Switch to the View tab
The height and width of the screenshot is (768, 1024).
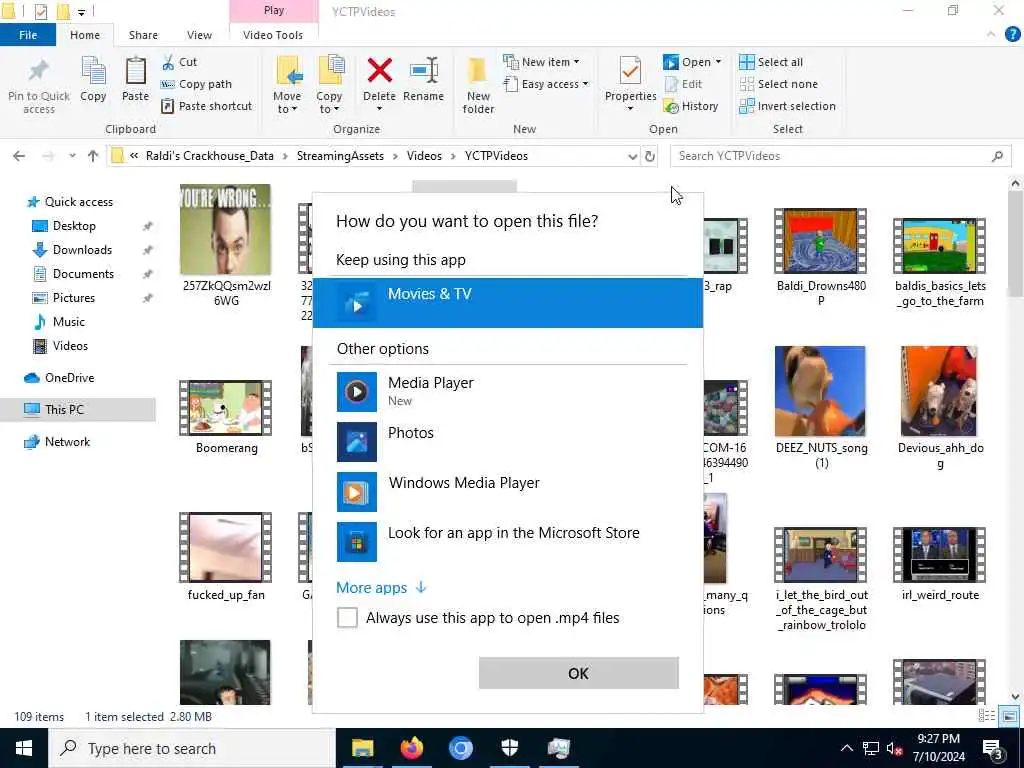point(199,35)
